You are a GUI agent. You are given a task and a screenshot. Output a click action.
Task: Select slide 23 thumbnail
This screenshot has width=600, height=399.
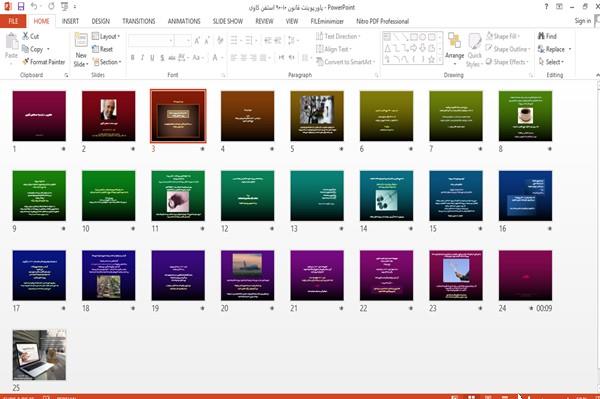click(456, 275)
